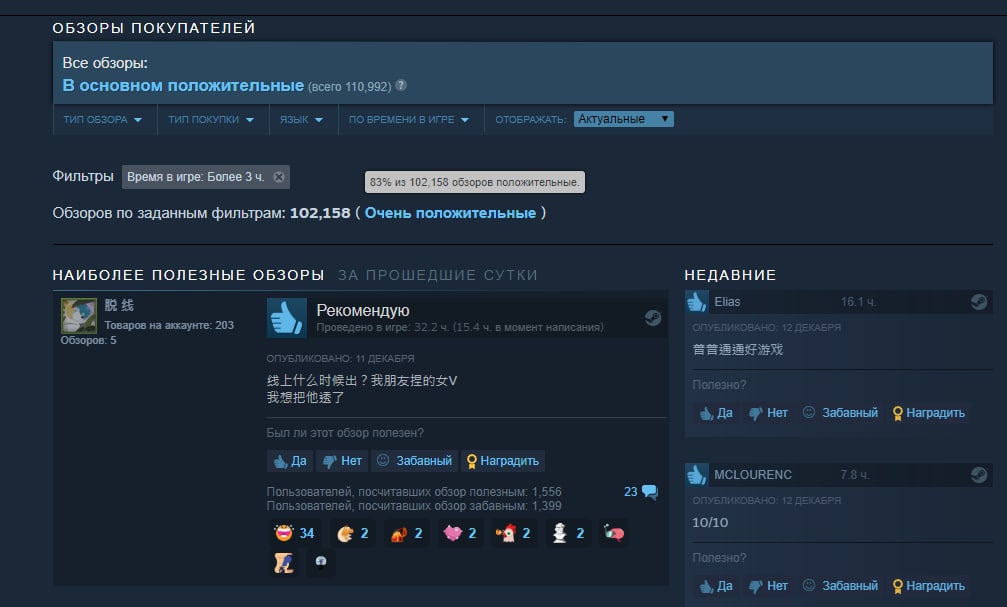Click the '7.8 ч.' playtime in the MCLOURENC review
Viewport: 1007px width, 607px height.
pos(854,475)
